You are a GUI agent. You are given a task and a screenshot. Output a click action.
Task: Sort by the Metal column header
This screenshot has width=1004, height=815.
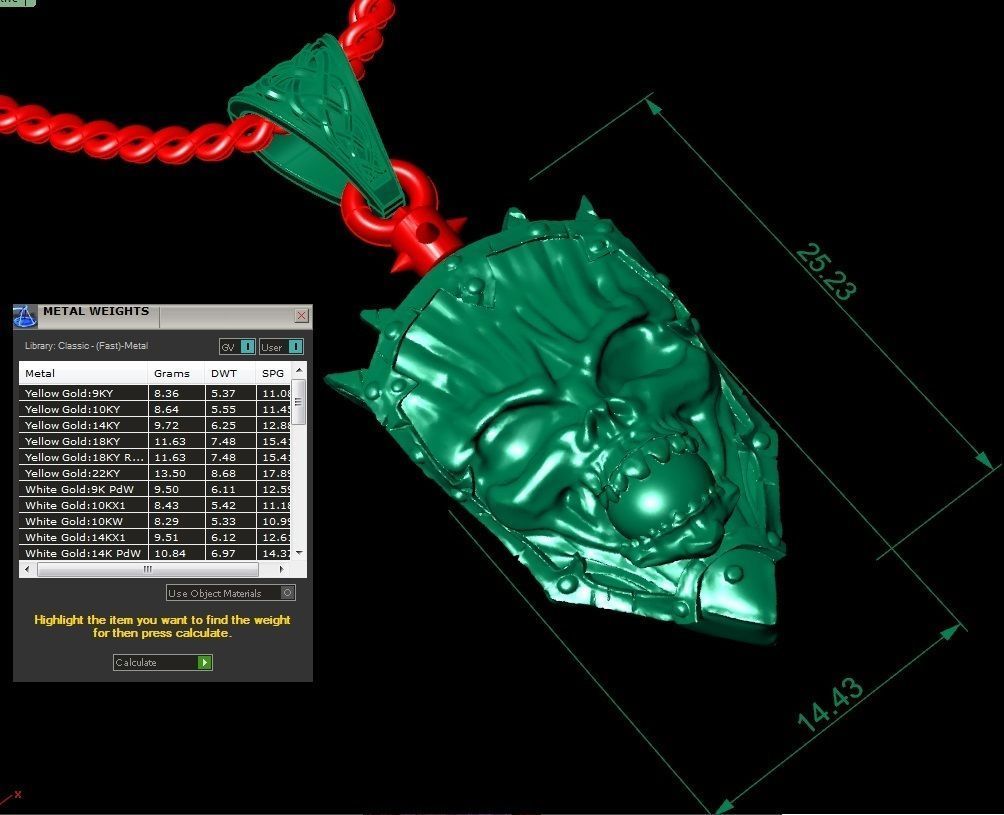pyautogui.click(x=83, y=373)
